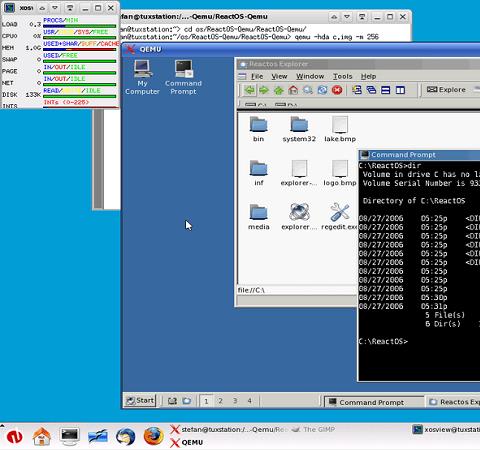The width and height of the screenshot is (480, 450).
Task: Click the Reactos Explorer window title bar
Action: pyautogui.click(x=358, y=64)
